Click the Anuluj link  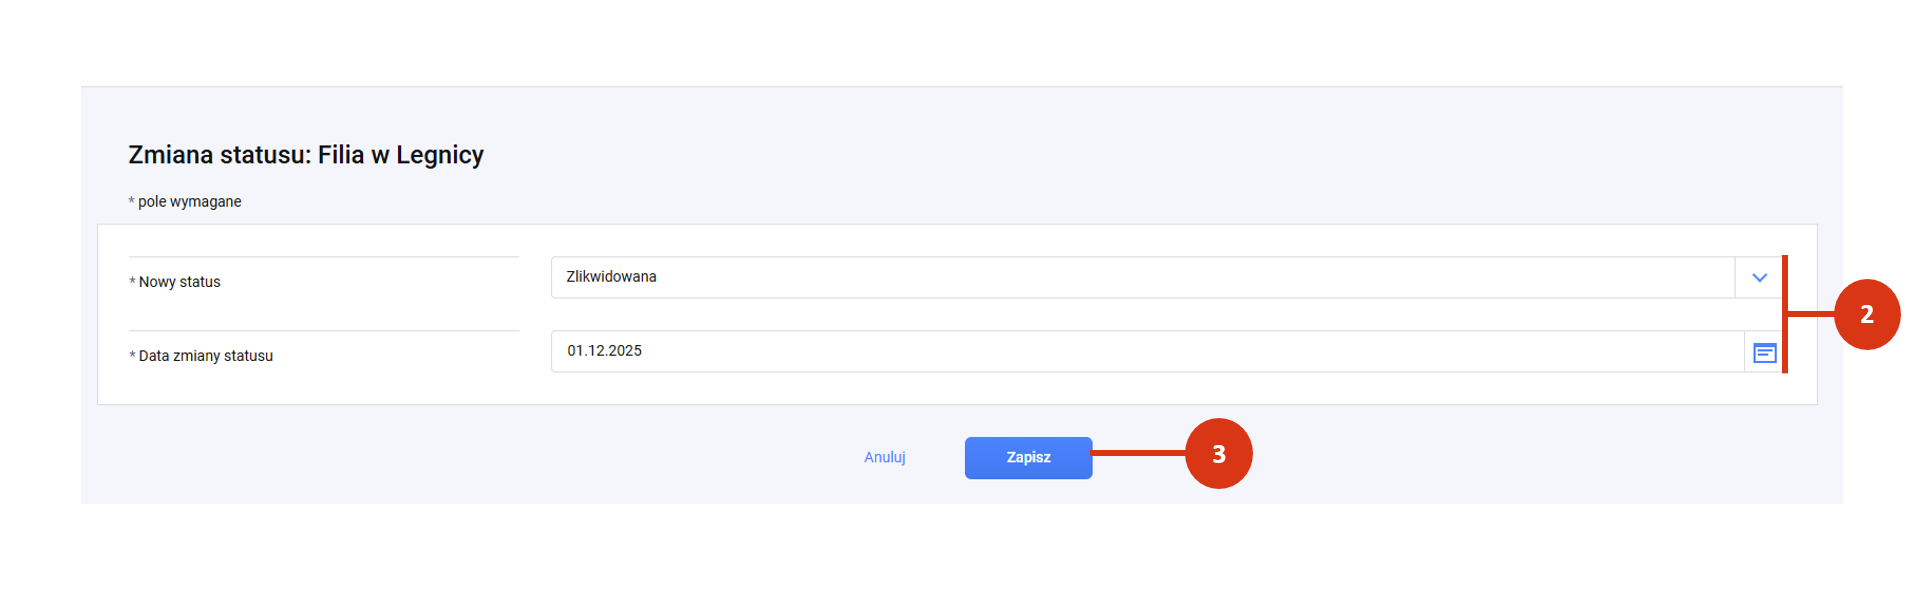[x=885, y=458]
